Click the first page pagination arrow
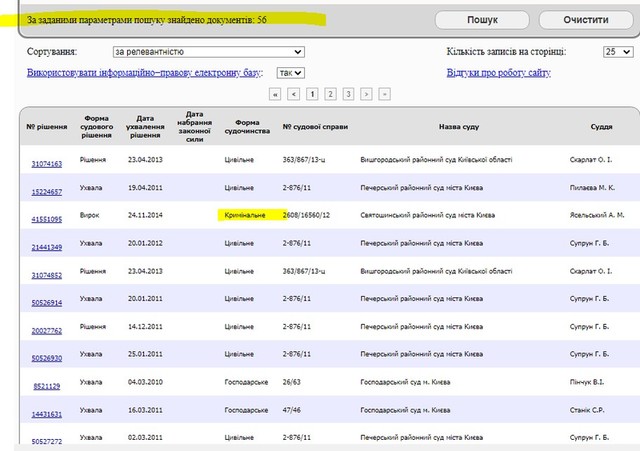The height and width of the screenshot is (451, 640). (x=275, y=94)
